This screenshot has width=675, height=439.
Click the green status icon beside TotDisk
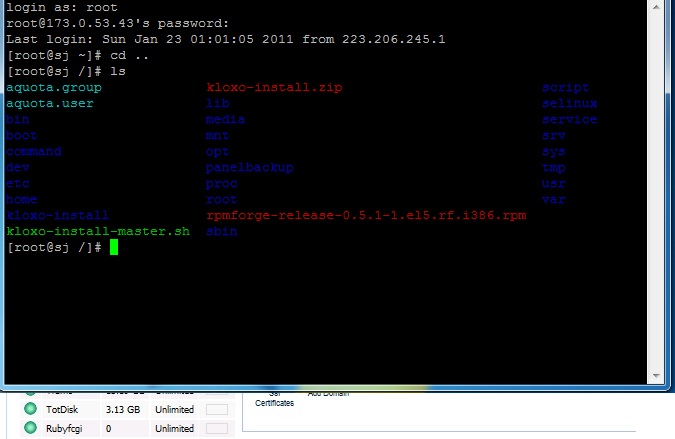30,408
